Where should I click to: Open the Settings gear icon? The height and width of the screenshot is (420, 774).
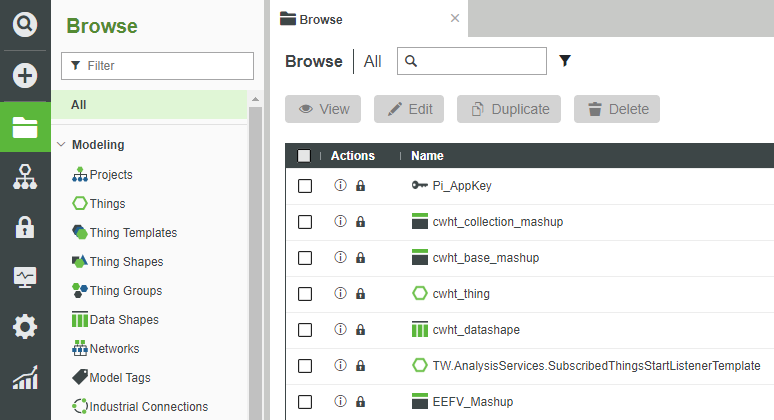(x=25, y=327)
